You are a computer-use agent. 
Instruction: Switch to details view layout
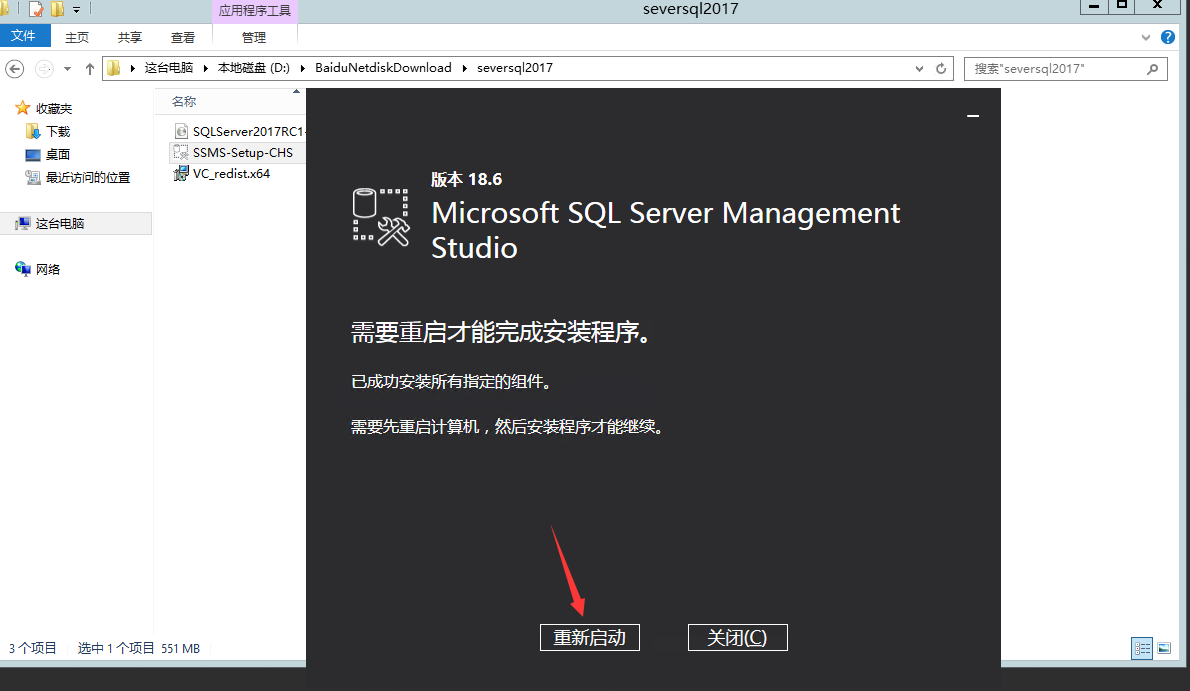pyautogui.click(x=1142, y=648)
